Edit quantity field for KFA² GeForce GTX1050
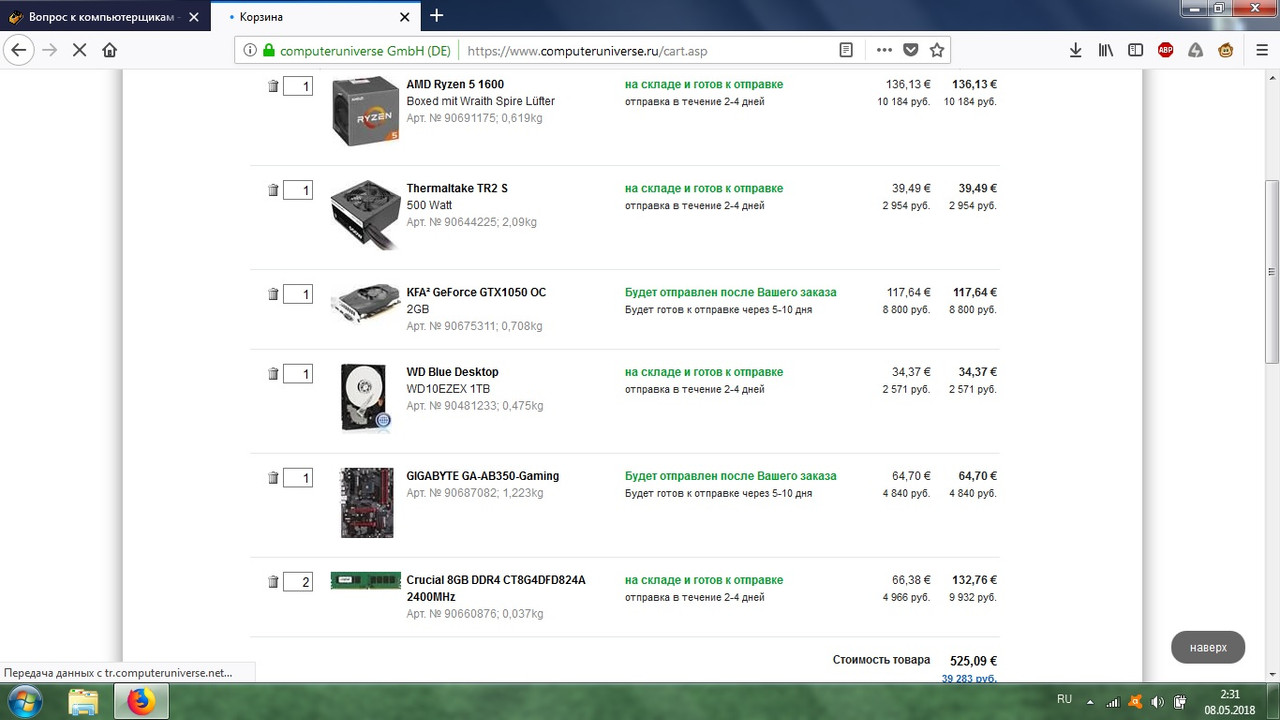 point(298,294)
